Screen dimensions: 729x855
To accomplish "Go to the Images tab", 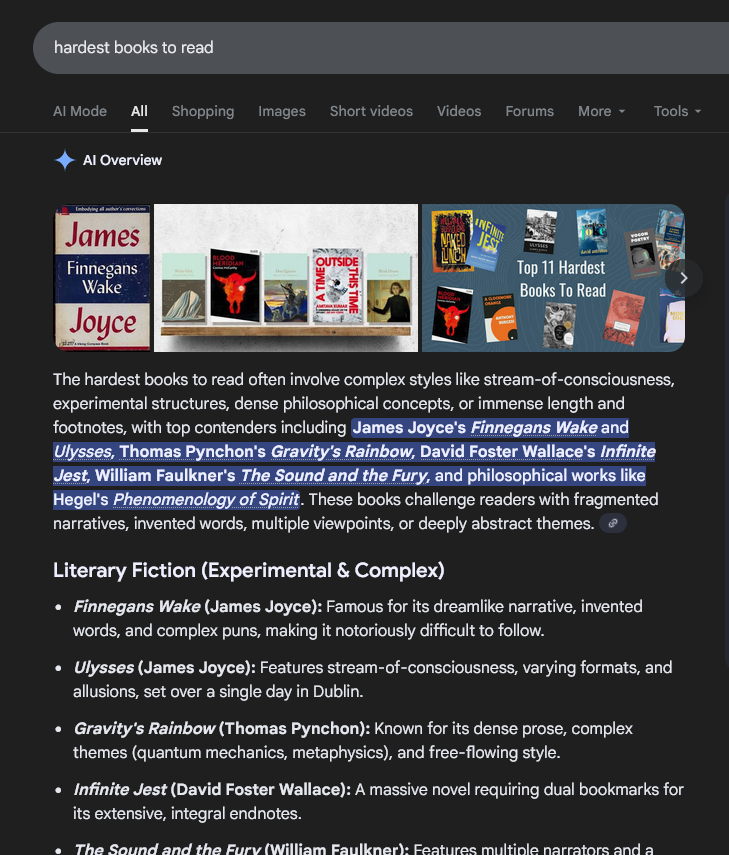I will [x=282, y=111].
